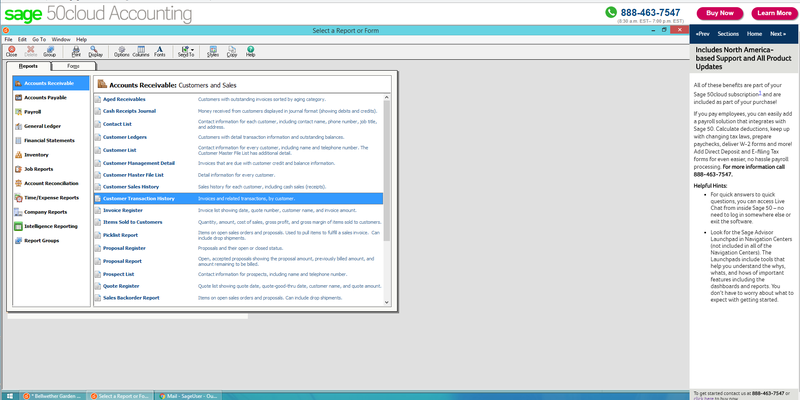Go to Home in the side panel

click(755, 34)
